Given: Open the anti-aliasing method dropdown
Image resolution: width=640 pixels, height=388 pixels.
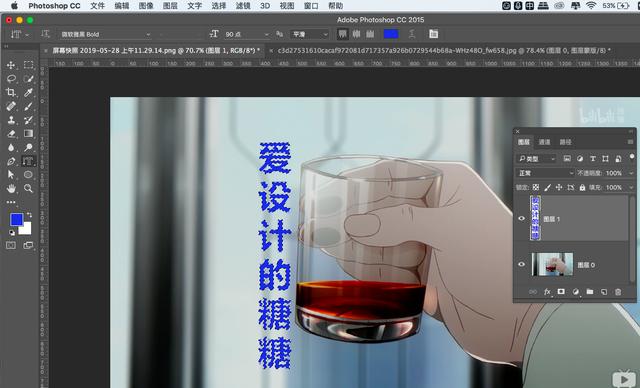Looking at the screenshot, I should 309,35.
